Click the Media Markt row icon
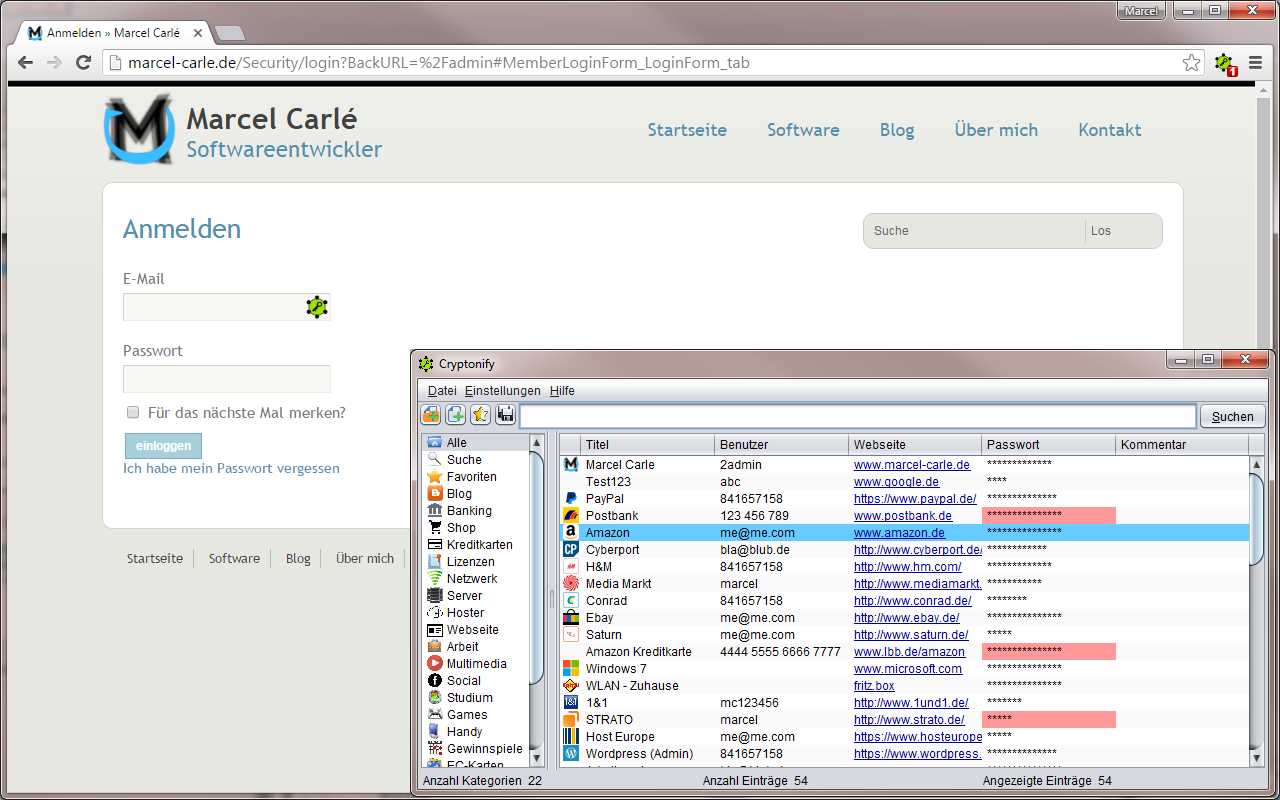The image size is (1280, 800). pyautogui.click(x=571, y=584)
